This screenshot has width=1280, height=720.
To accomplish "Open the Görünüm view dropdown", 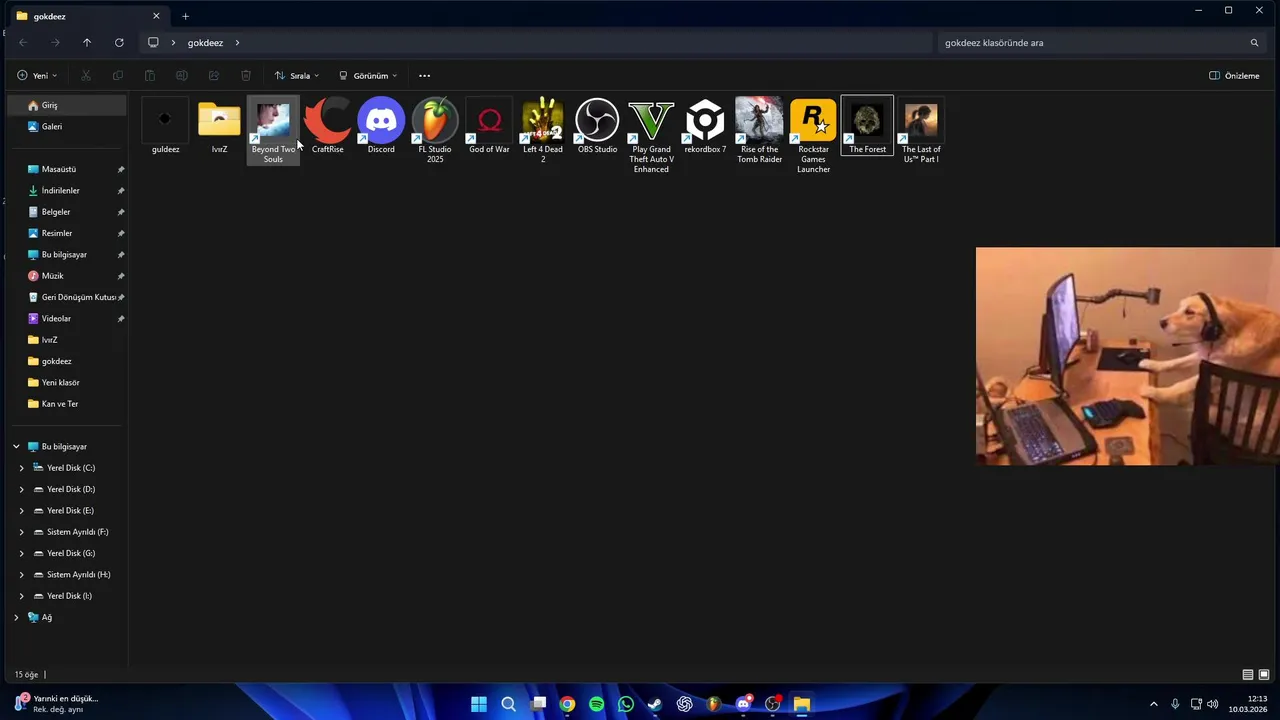I will click(368, 75).
